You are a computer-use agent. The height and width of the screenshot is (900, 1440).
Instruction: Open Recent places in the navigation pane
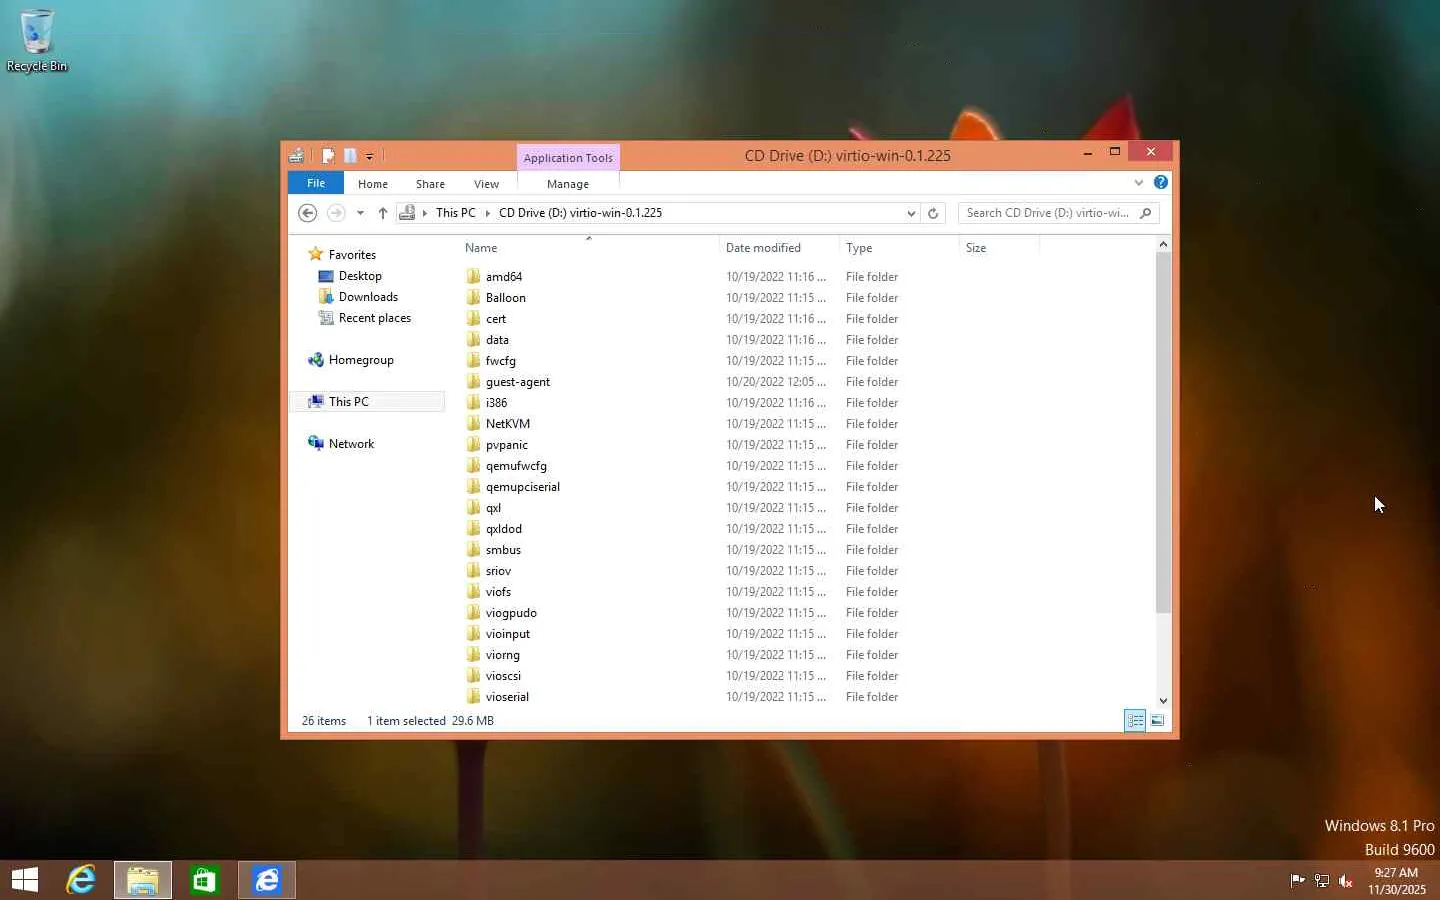pos(375,318)
